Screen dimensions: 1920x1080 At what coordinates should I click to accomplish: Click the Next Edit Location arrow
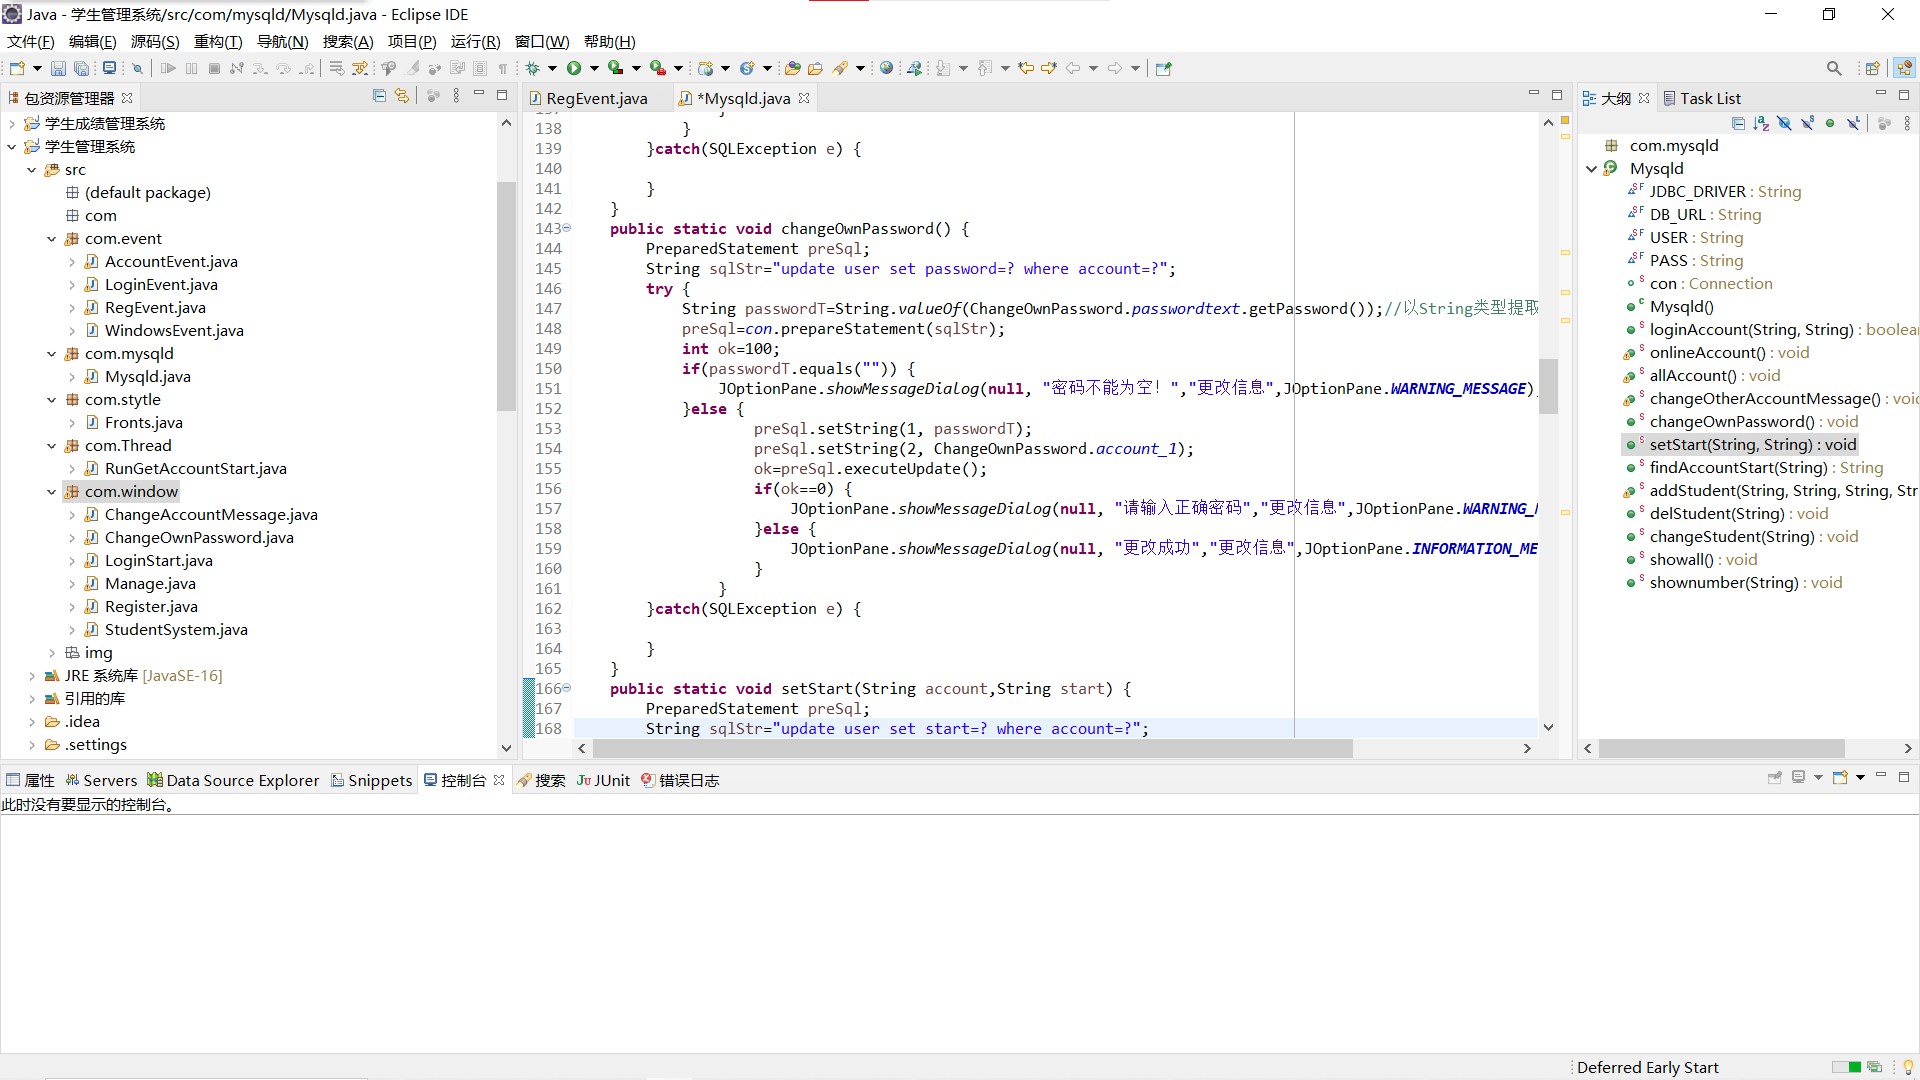pos(1049,68)
